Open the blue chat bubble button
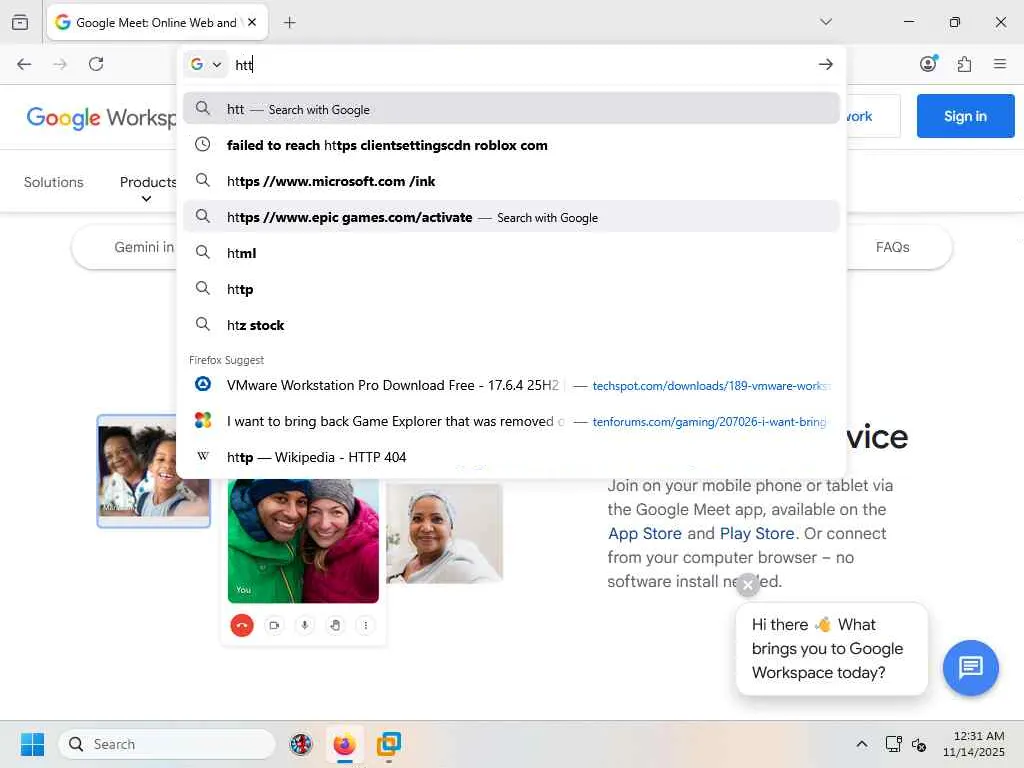Image resolution: width=1024 pixels, height=768 pixels. point(970,667)
